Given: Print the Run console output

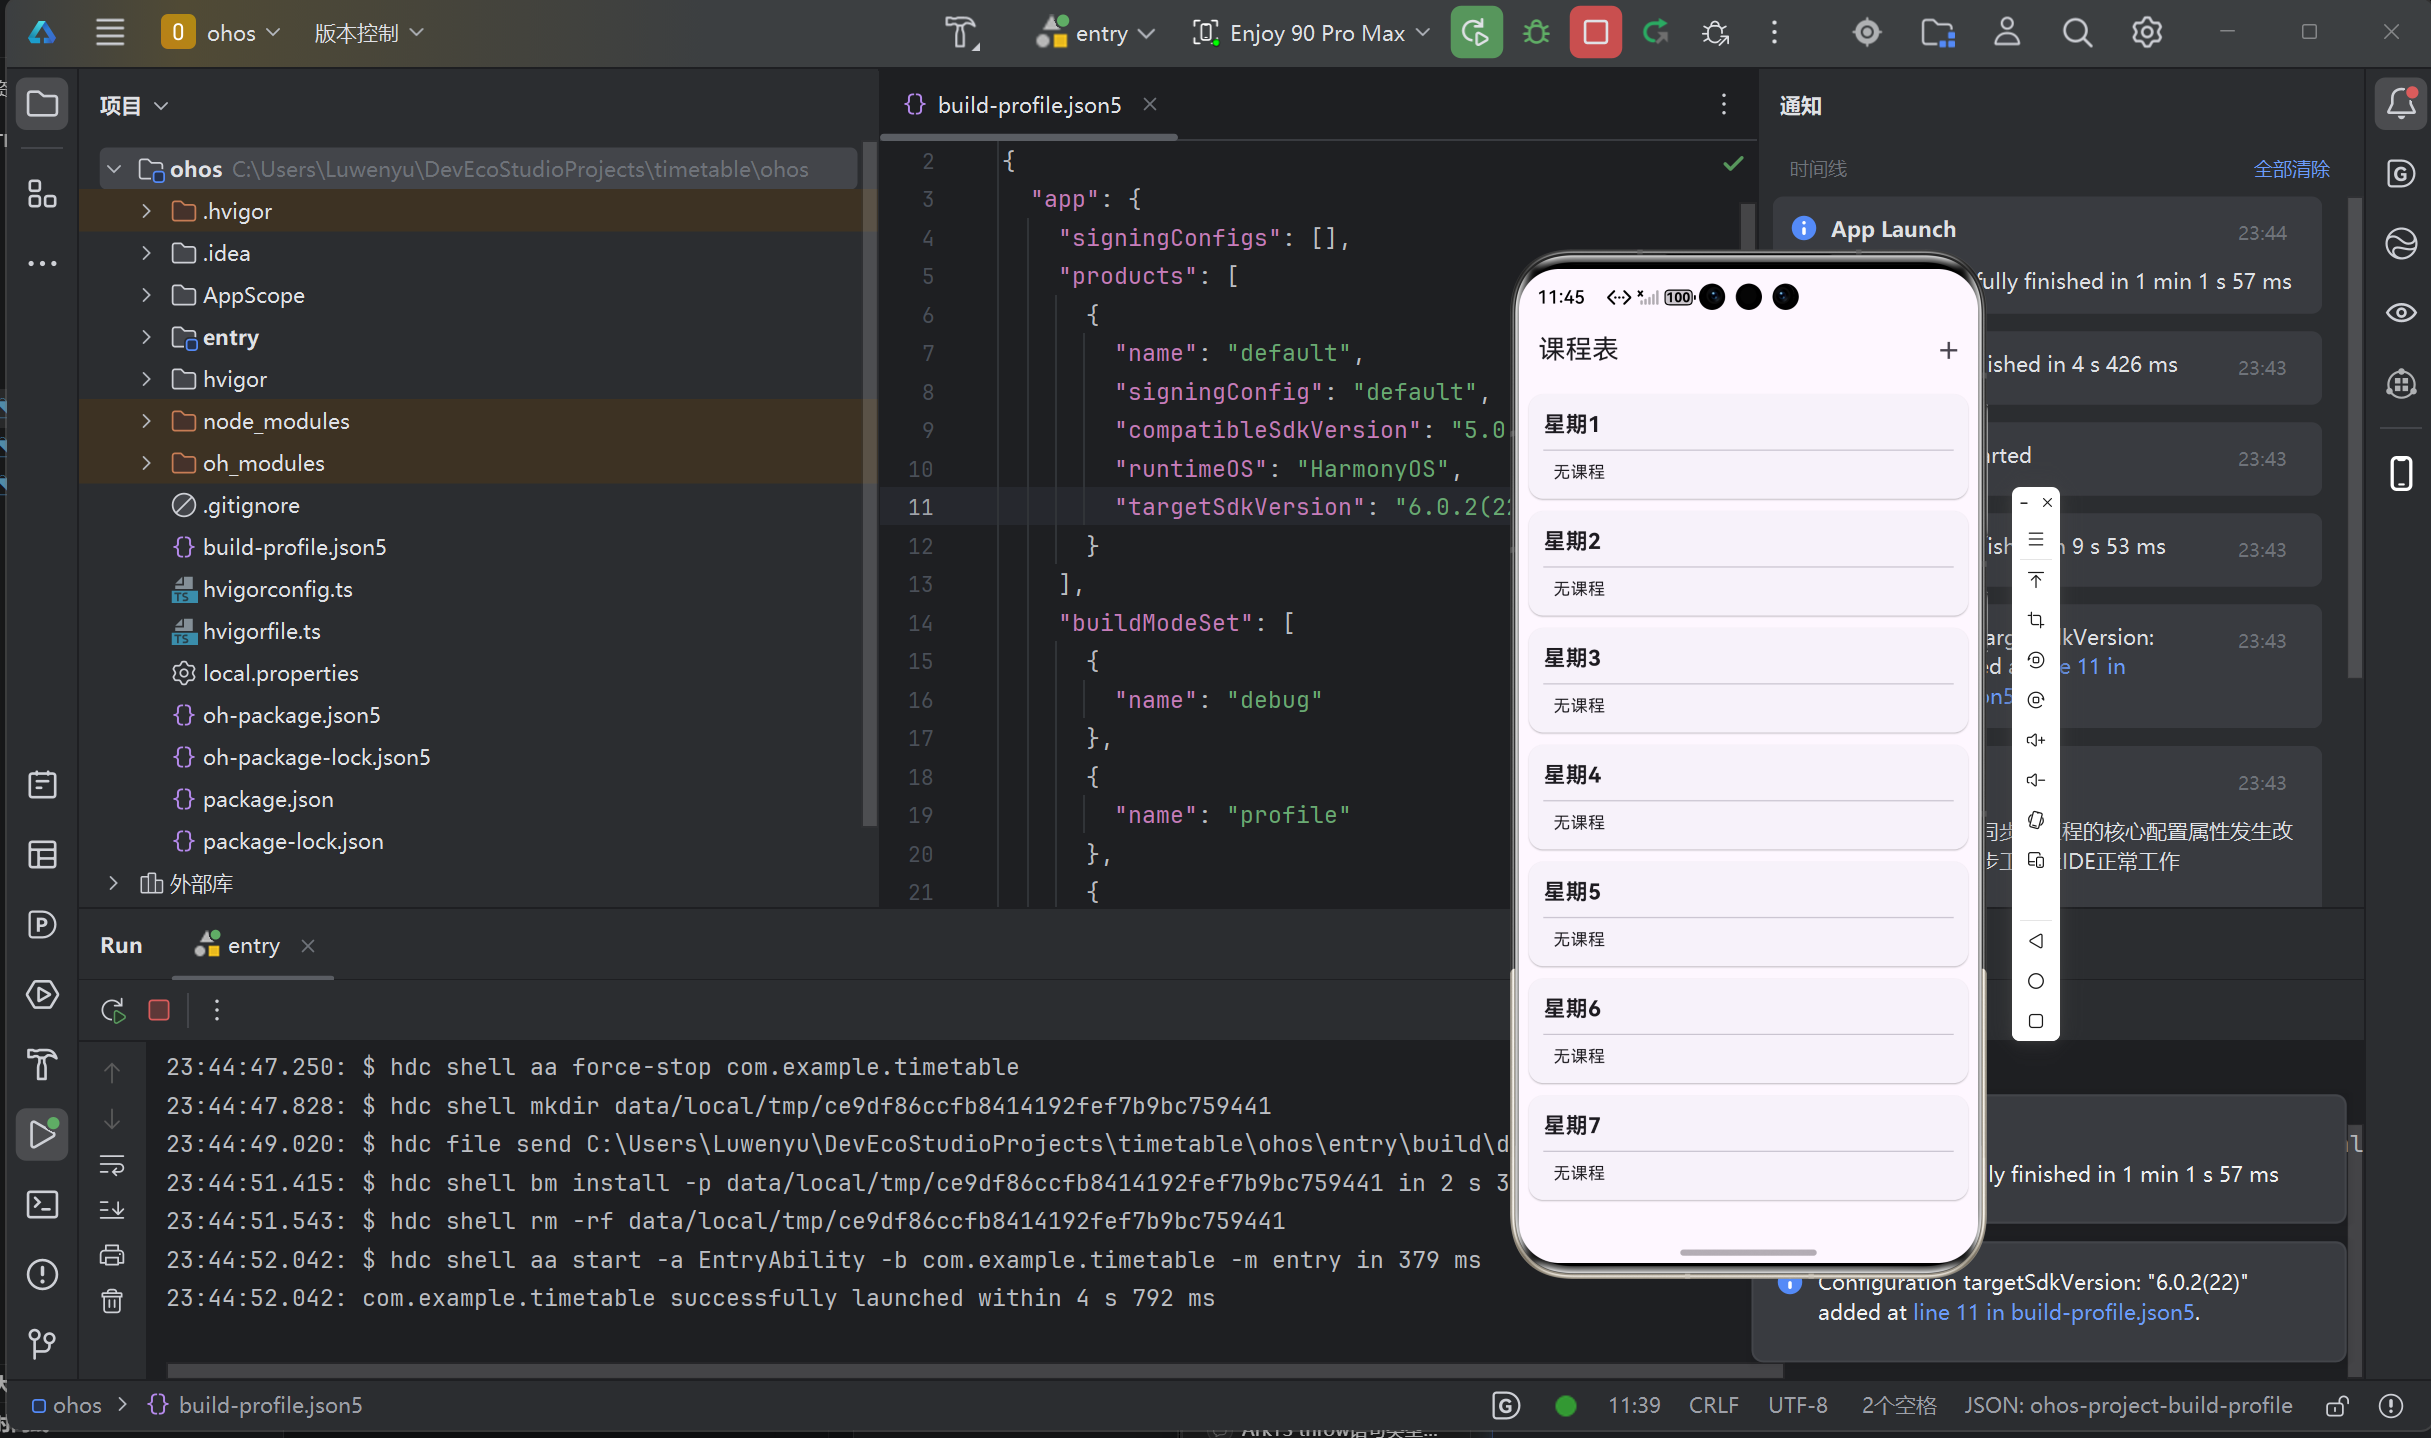Looking at the screenshot, I should [112, 1255].
